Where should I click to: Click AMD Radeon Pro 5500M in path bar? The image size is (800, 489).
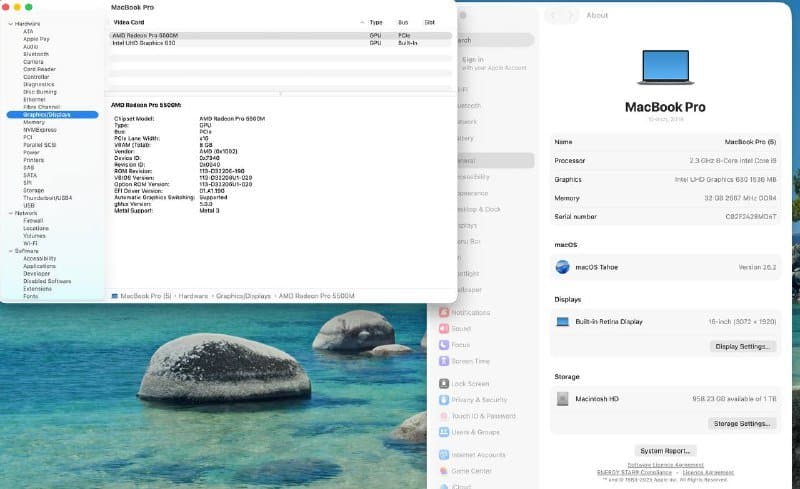[x=316, y=296]
